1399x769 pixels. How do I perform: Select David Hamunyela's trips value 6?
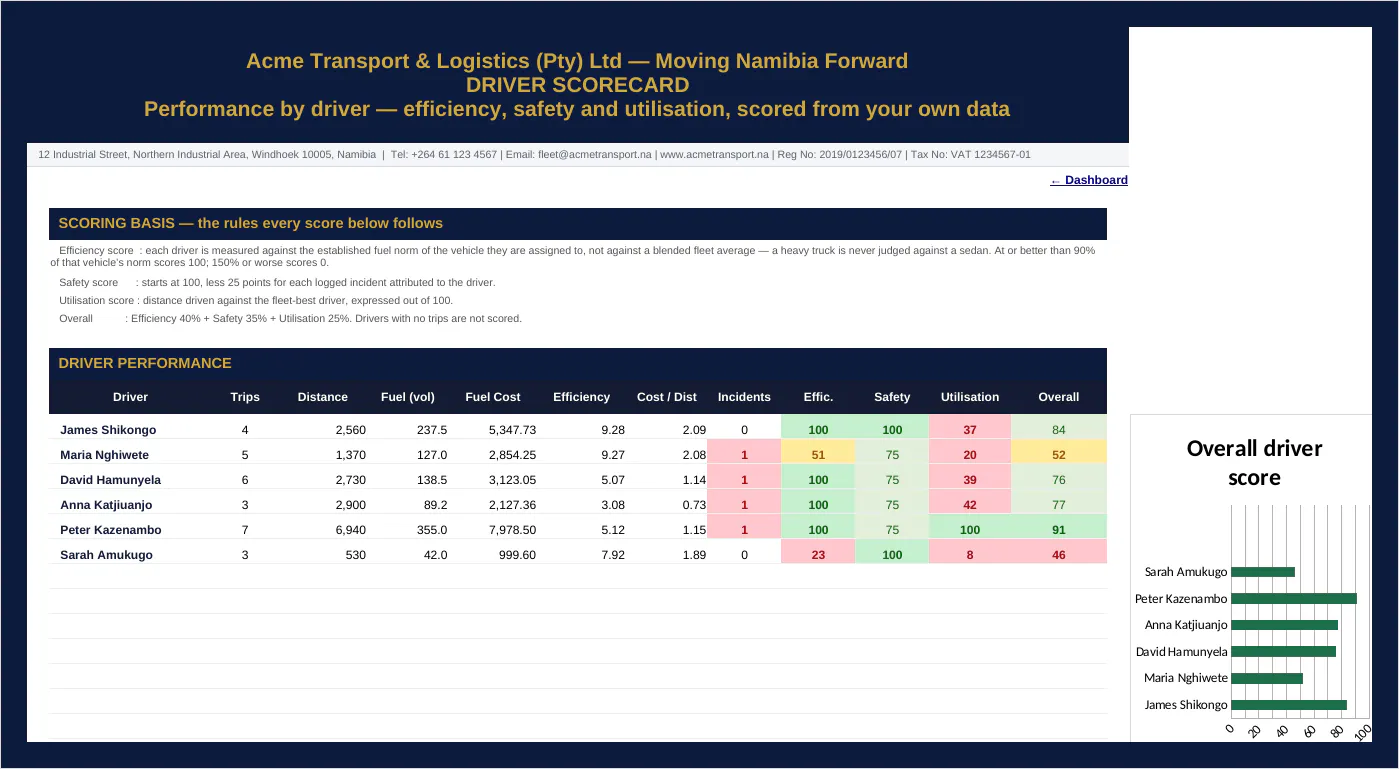tap(245, 480)
